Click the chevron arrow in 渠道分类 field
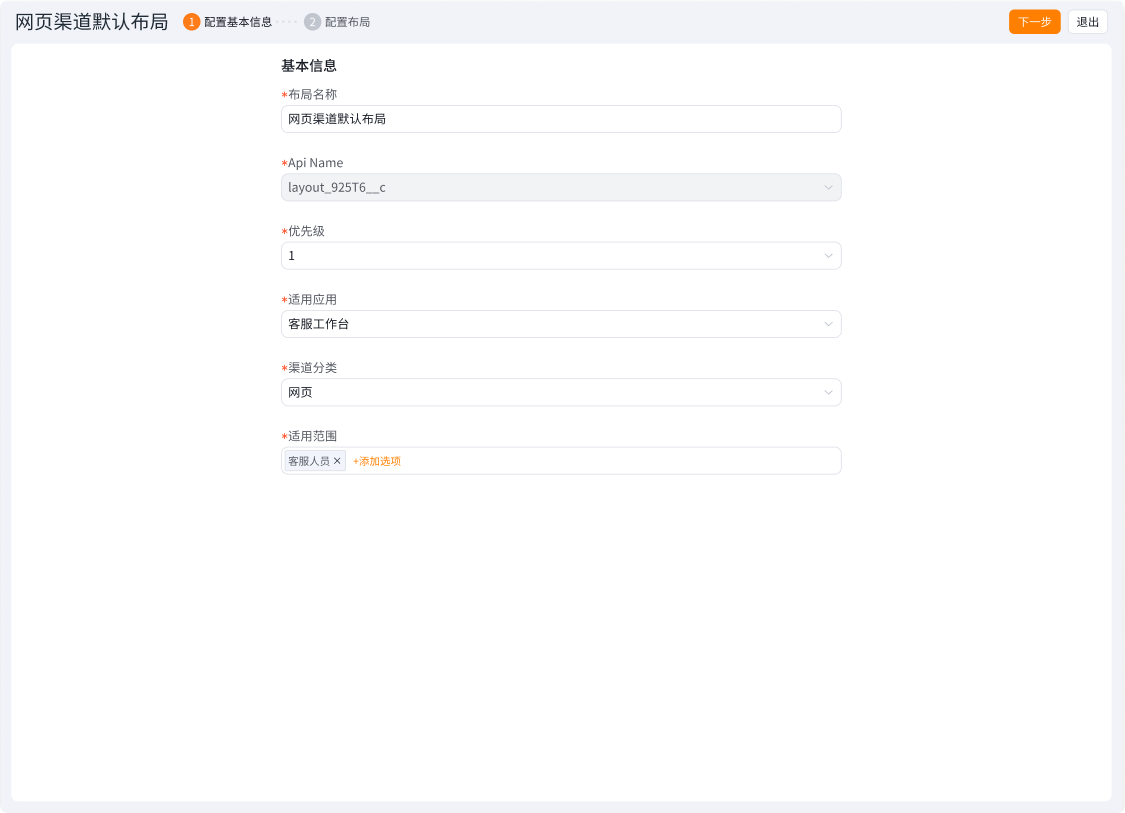 click(x=828, y=392)
